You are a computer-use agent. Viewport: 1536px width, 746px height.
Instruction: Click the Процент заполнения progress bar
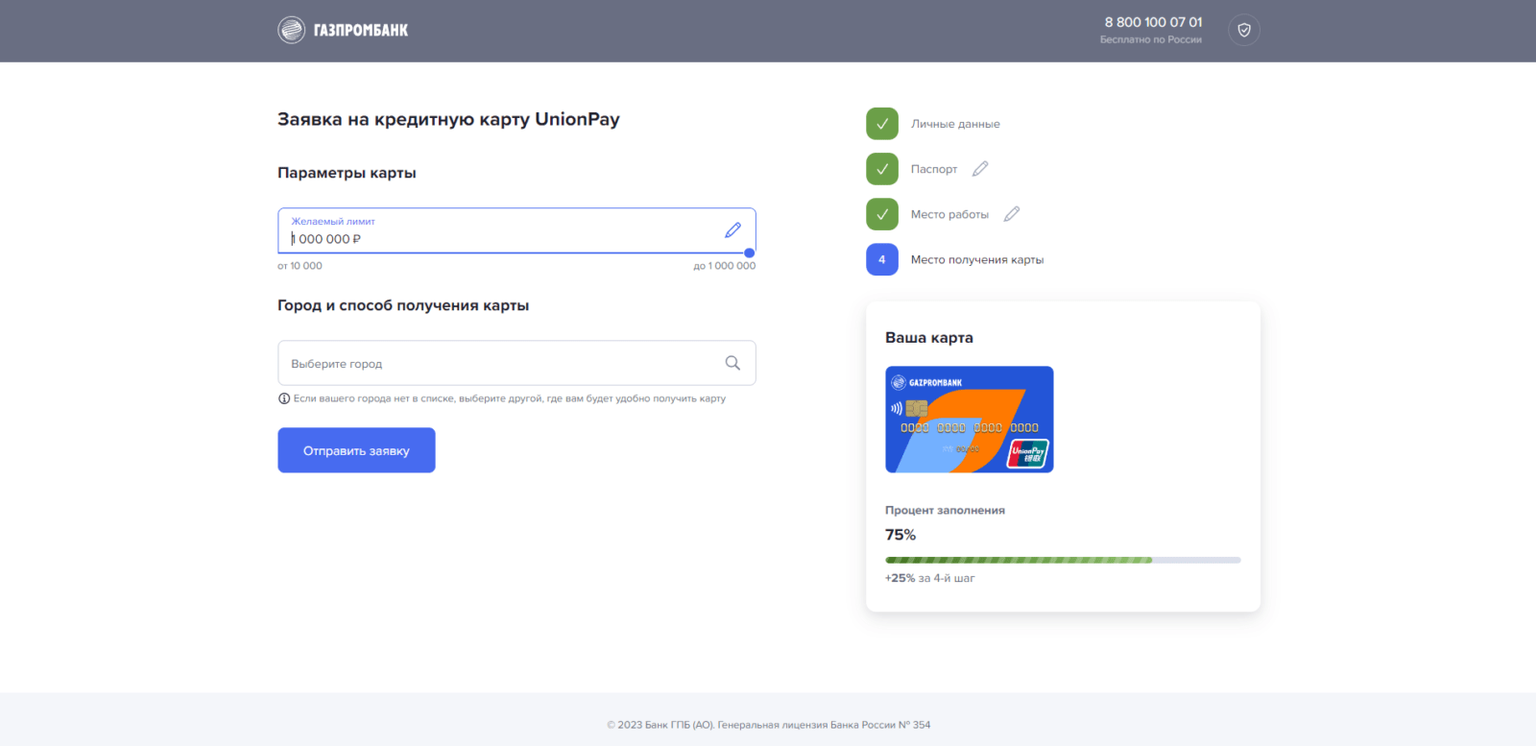point(1063,560)
